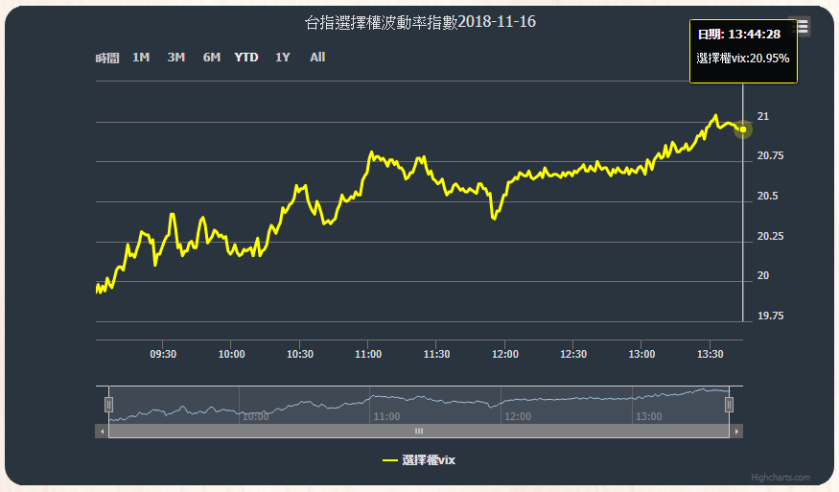Set zoom range to 1Y
839x492 pixels.
(283, 57)
